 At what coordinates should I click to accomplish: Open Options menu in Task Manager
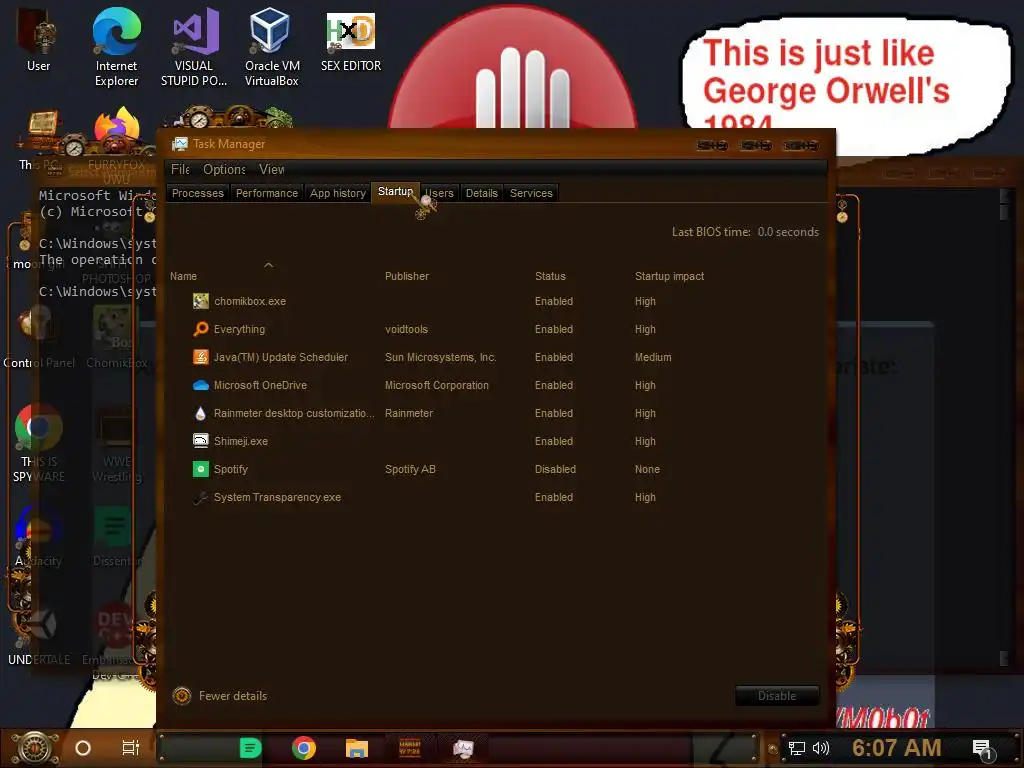pyautogui.click(x=224, y=169)
